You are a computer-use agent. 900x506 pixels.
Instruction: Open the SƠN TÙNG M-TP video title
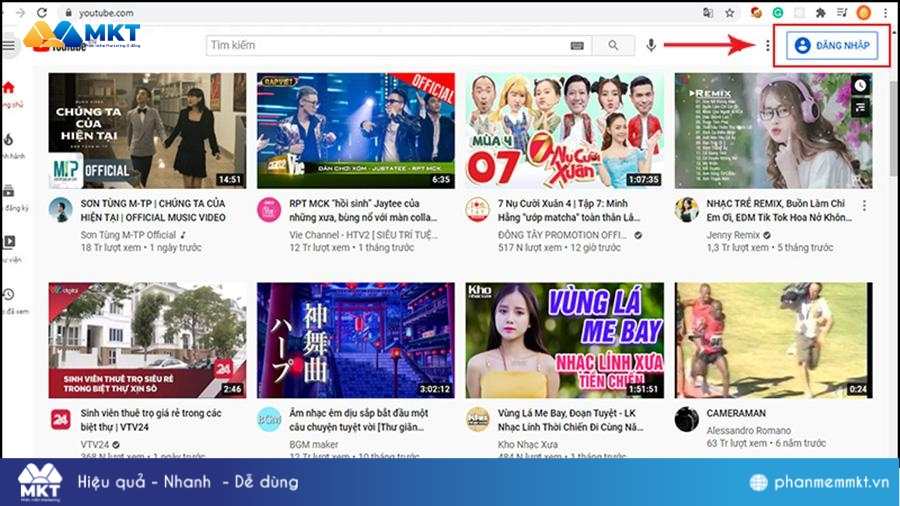click(x=153, y=211)
